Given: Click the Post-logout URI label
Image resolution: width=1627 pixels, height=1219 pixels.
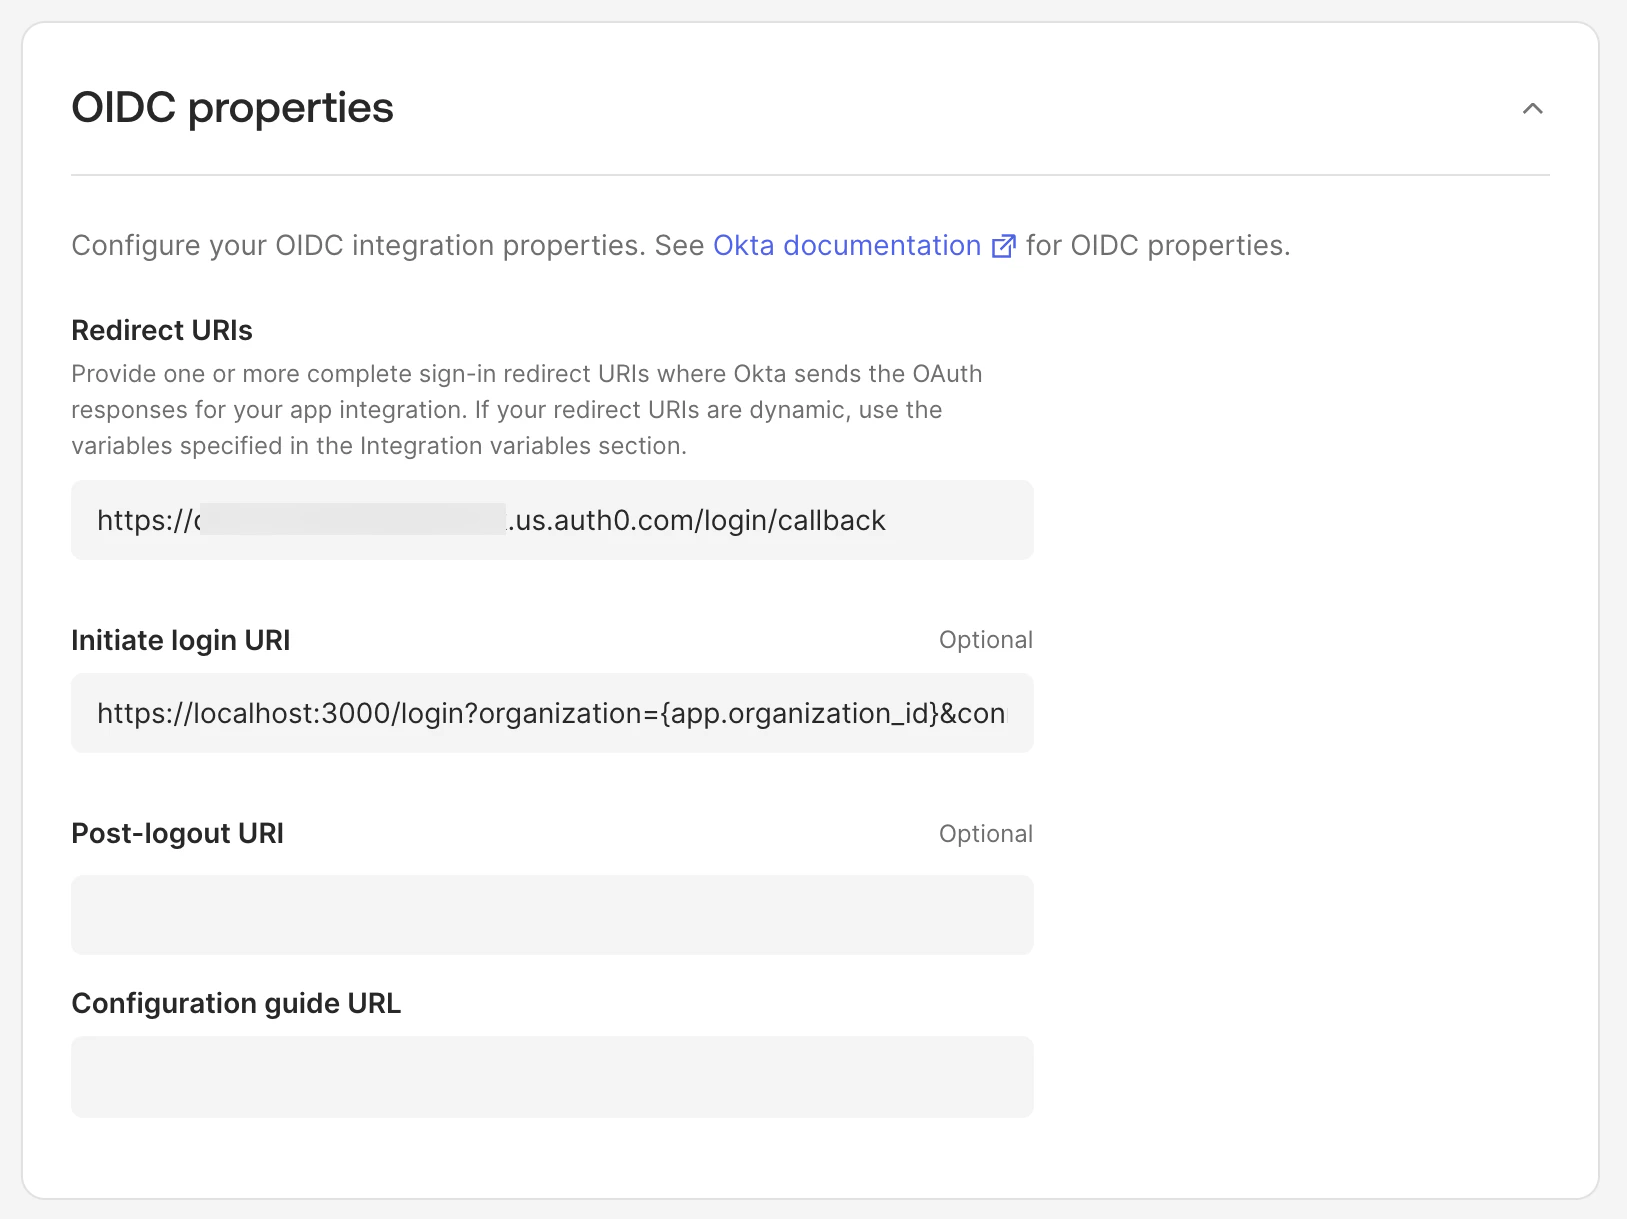Looking at the screenshot, I should pos(178,833).
